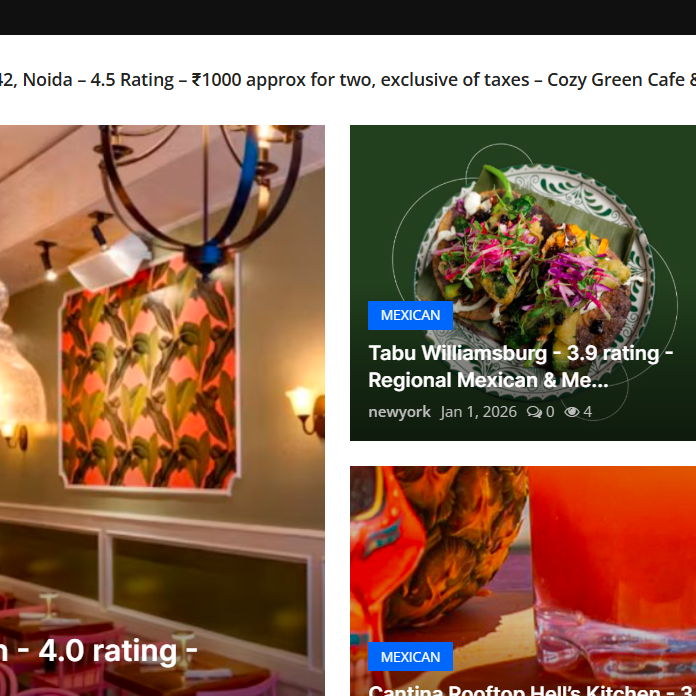Open MEXICAN category badge on Tabu Williamsburg card
Screen dimensions: 696x696
click(x=410, y=315)
